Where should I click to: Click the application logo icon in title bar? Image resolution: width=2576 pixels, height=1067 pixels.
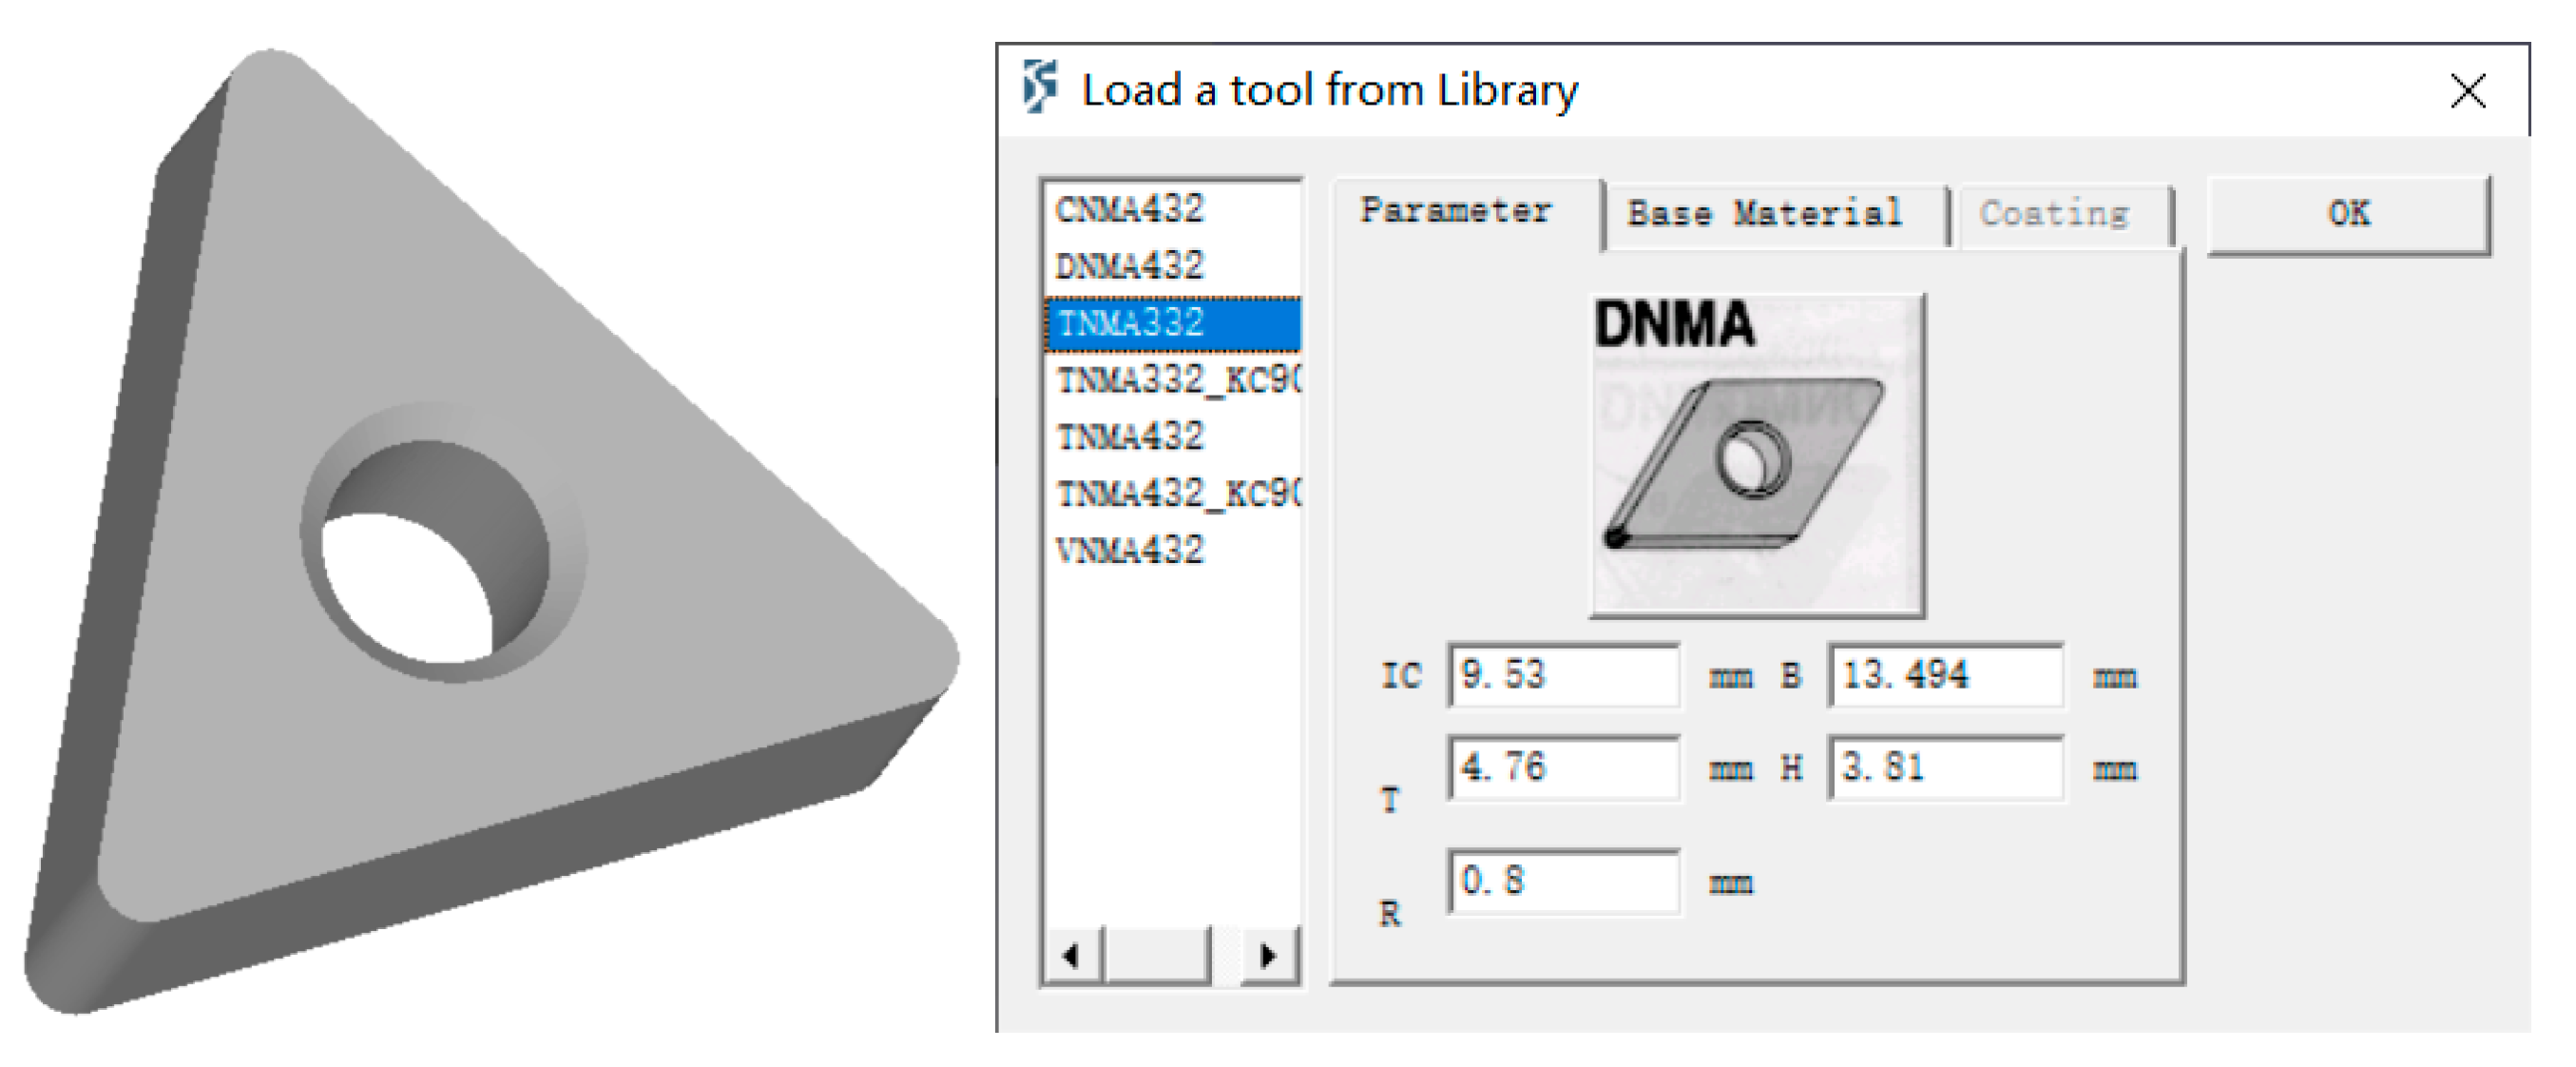(1039, 88)
